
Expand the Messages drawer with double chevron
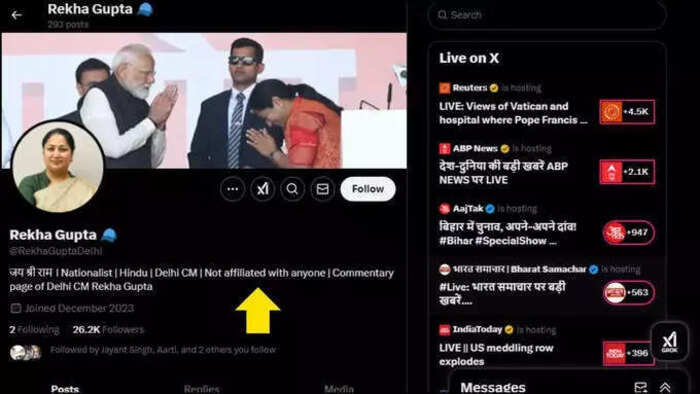tap(665, 387)
